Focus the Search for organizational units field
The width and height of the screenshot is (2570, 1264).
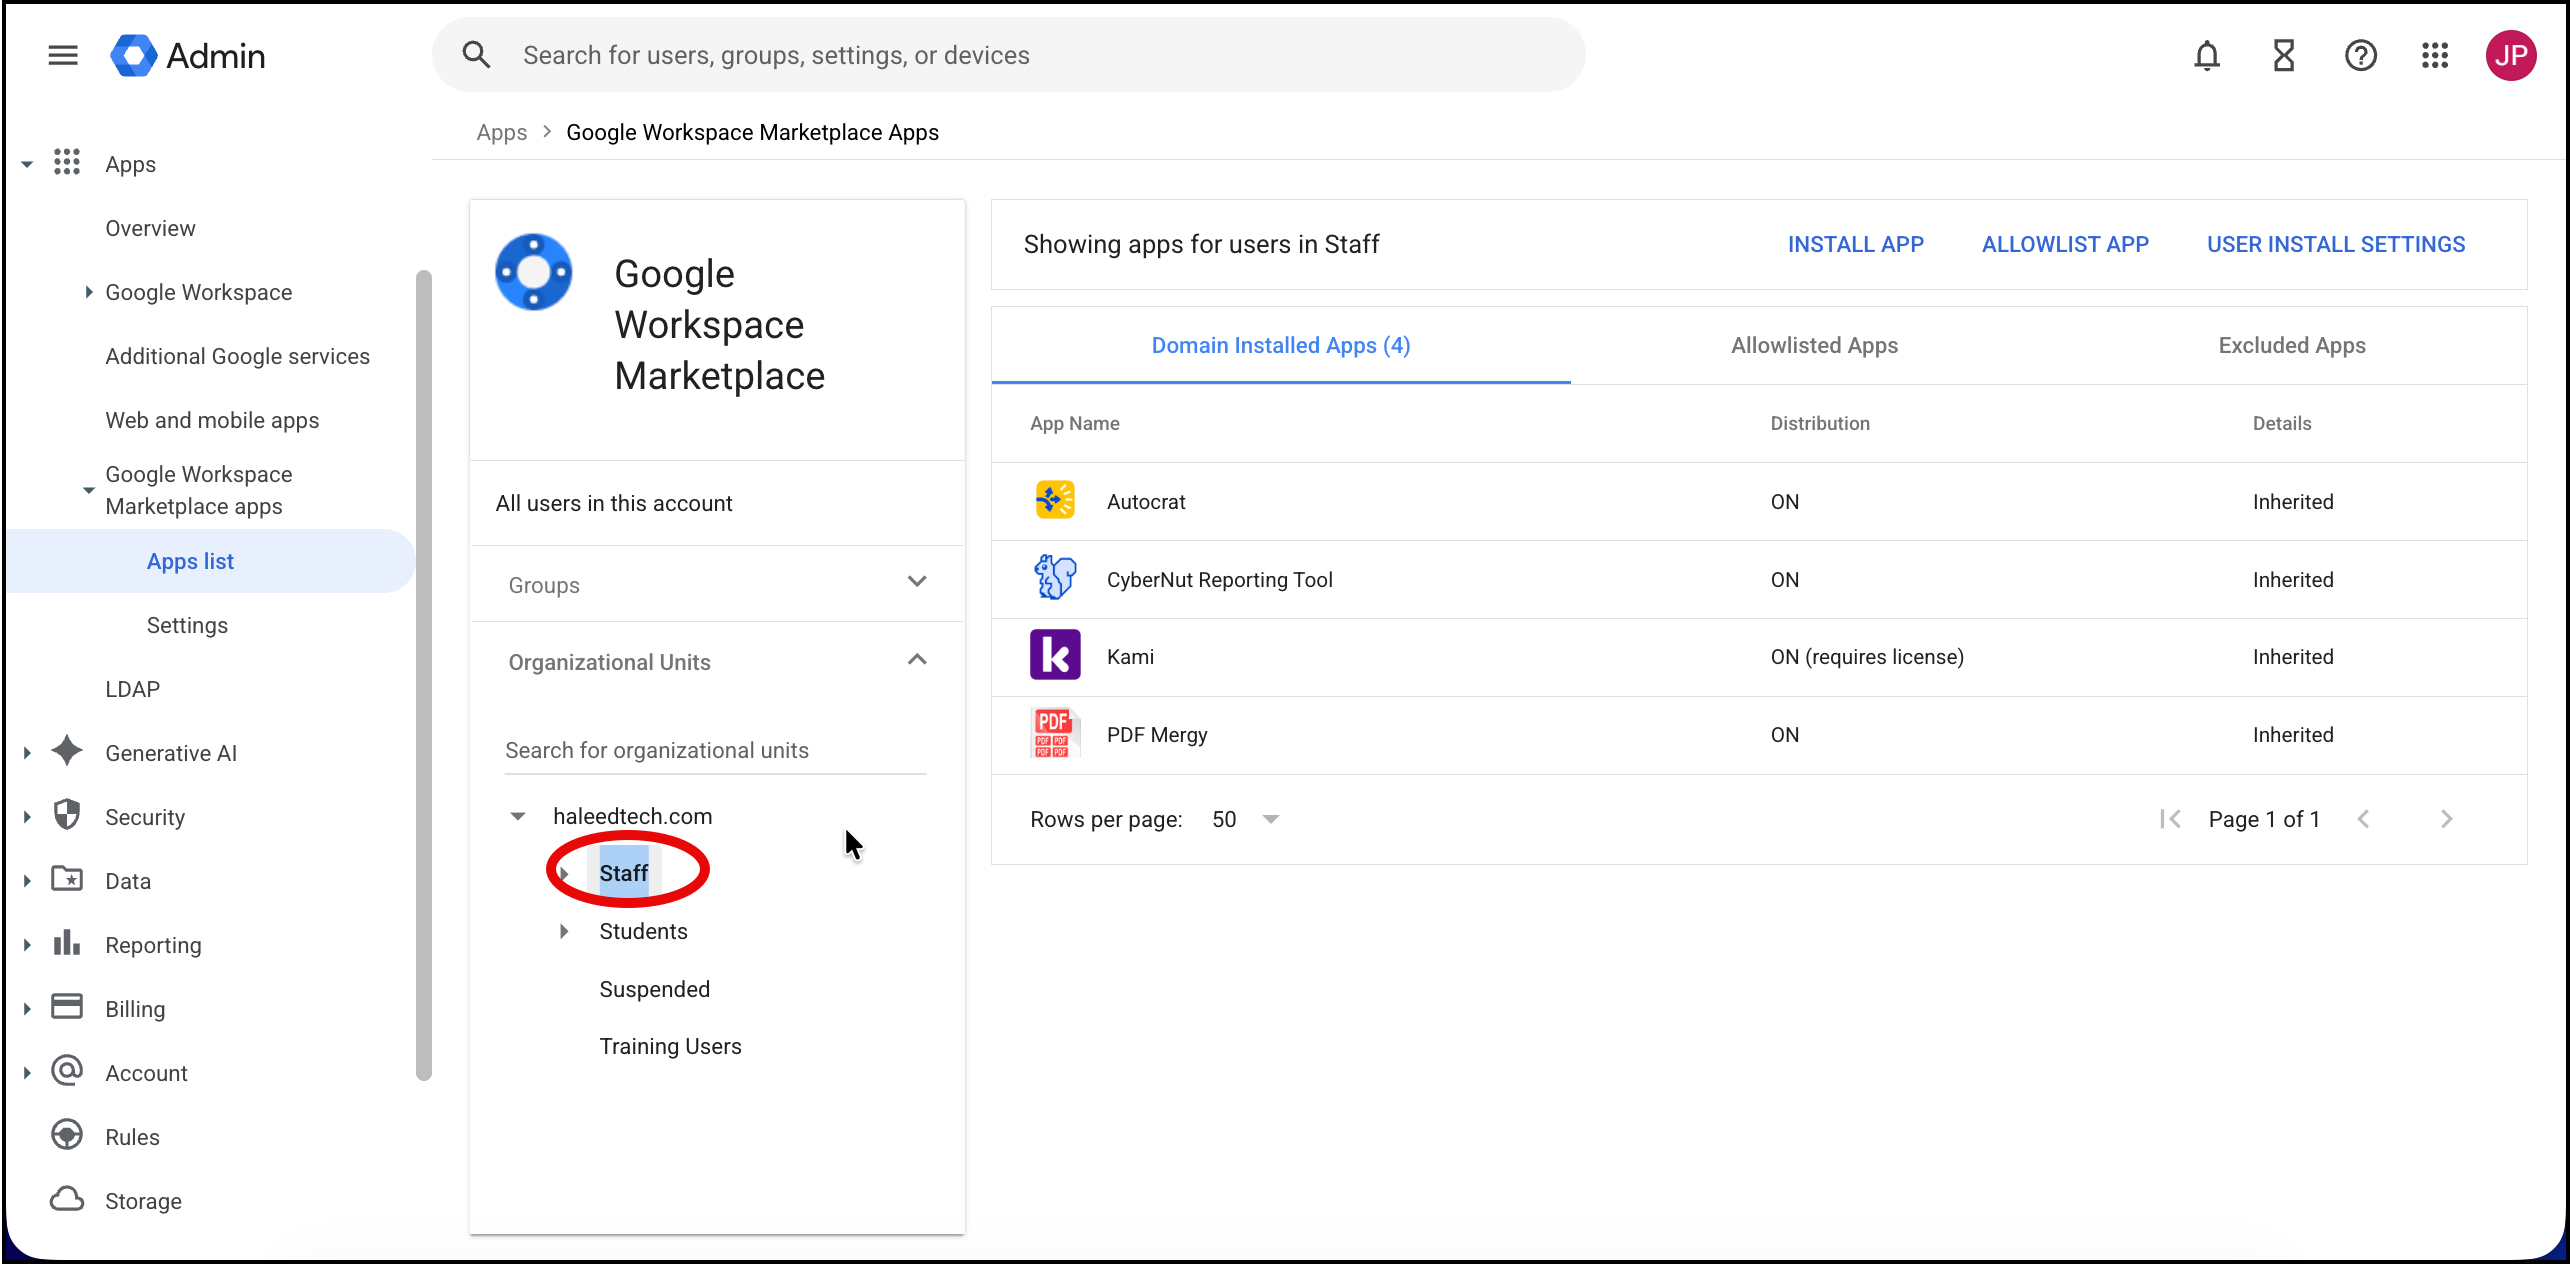[716, 750]
